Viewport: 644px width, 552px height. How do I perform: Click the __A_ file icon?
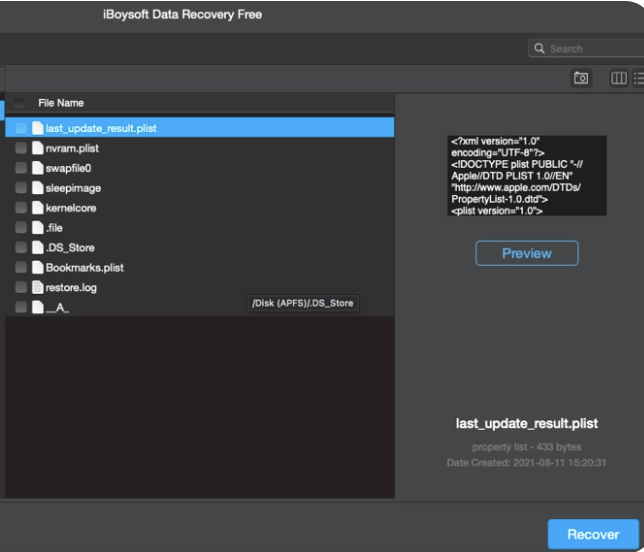coord(38,307)
